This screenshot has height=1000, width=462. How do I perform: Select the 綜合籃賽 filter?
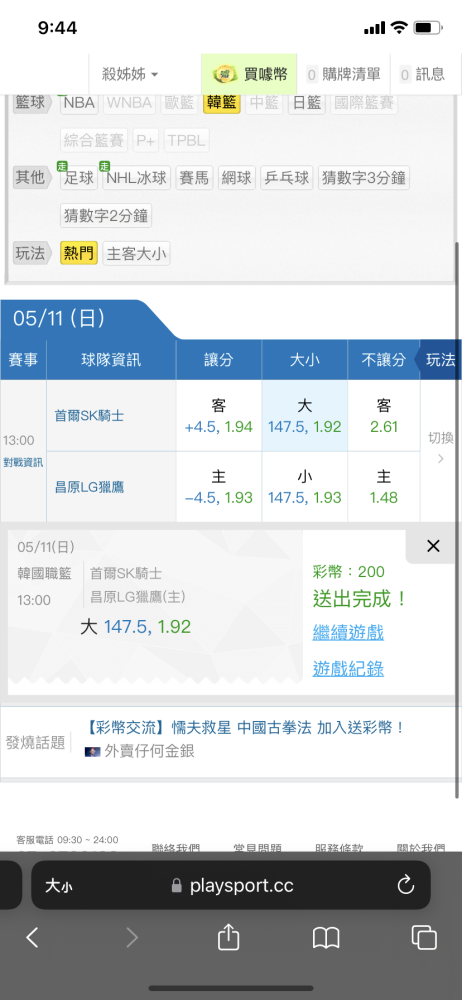[94, 140]
